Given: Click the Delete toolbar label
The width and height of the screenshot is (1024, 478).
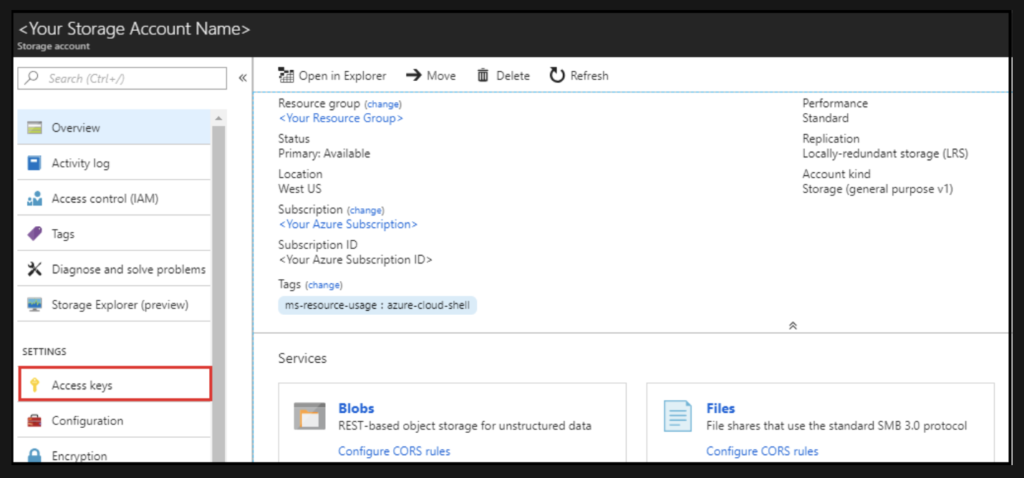Looking at the screenshot, I should tap(513, 76).
